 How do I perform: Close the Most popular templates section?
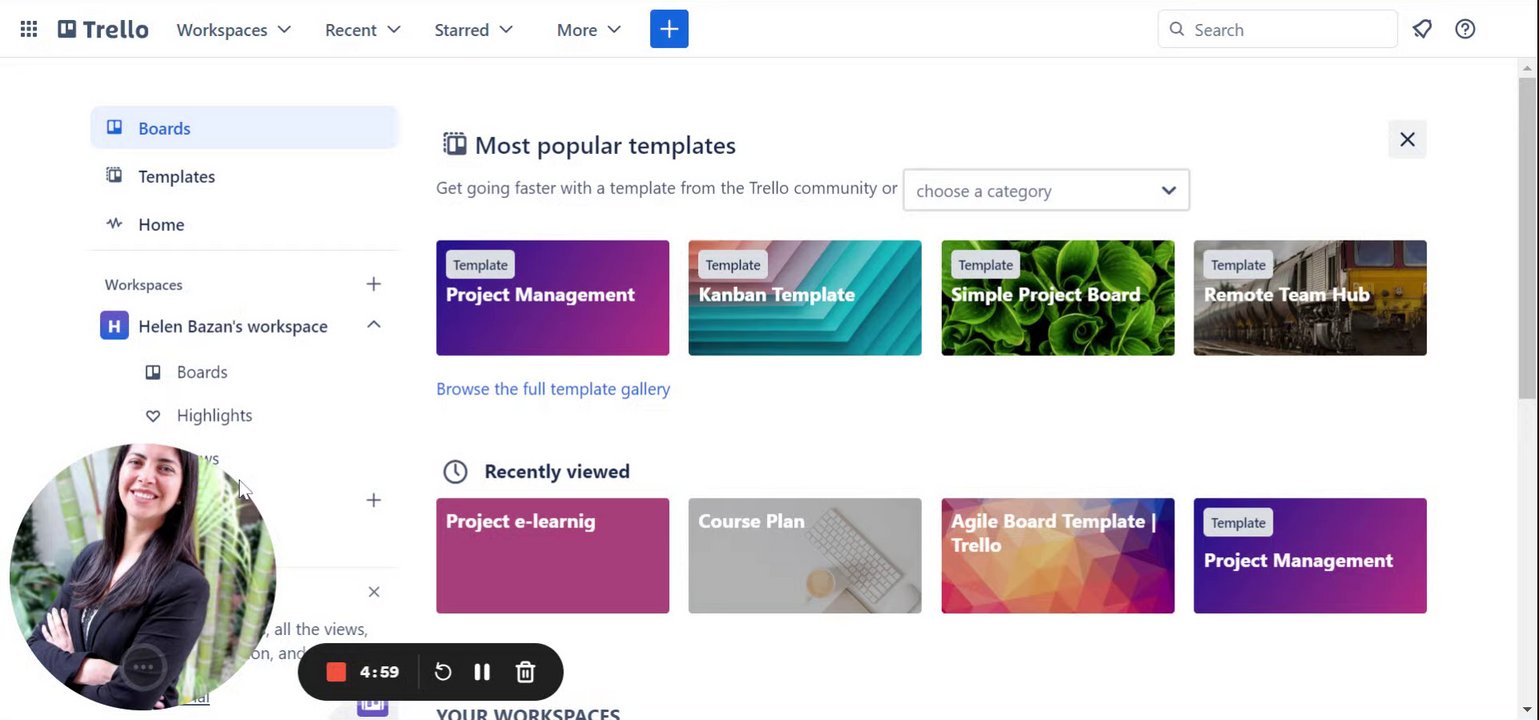[x=1407, y=139]
